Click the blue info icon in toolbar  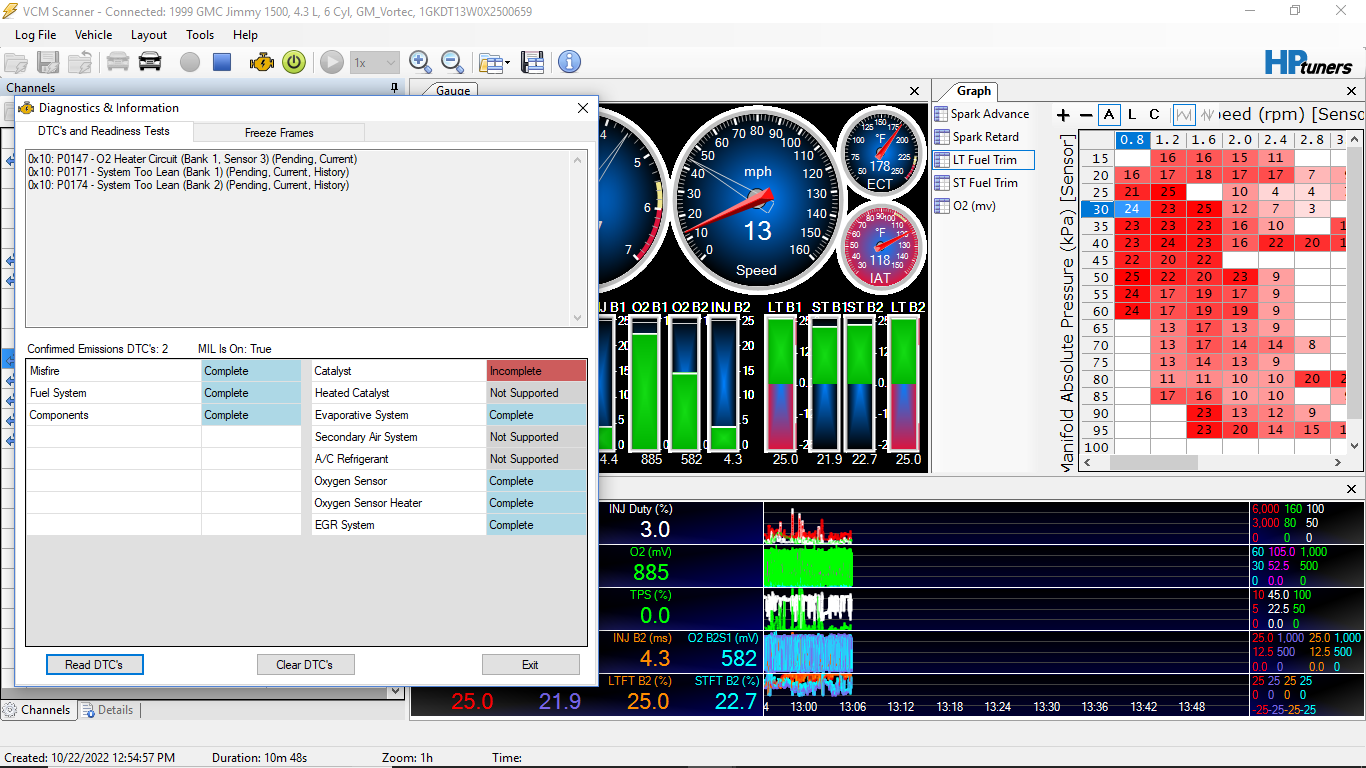pyautogui.click(x=569, y=62)
